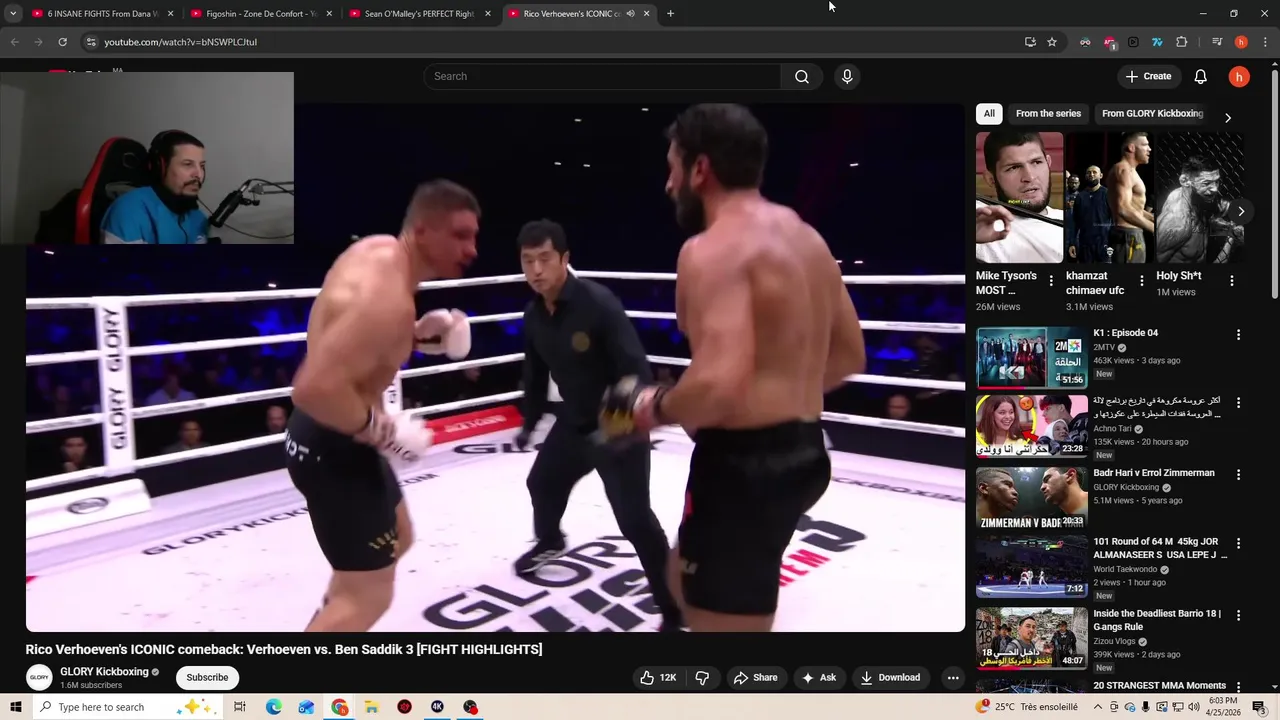
Task: Open Chrome profile avatar in toolbar
Action: point(1241,42)
